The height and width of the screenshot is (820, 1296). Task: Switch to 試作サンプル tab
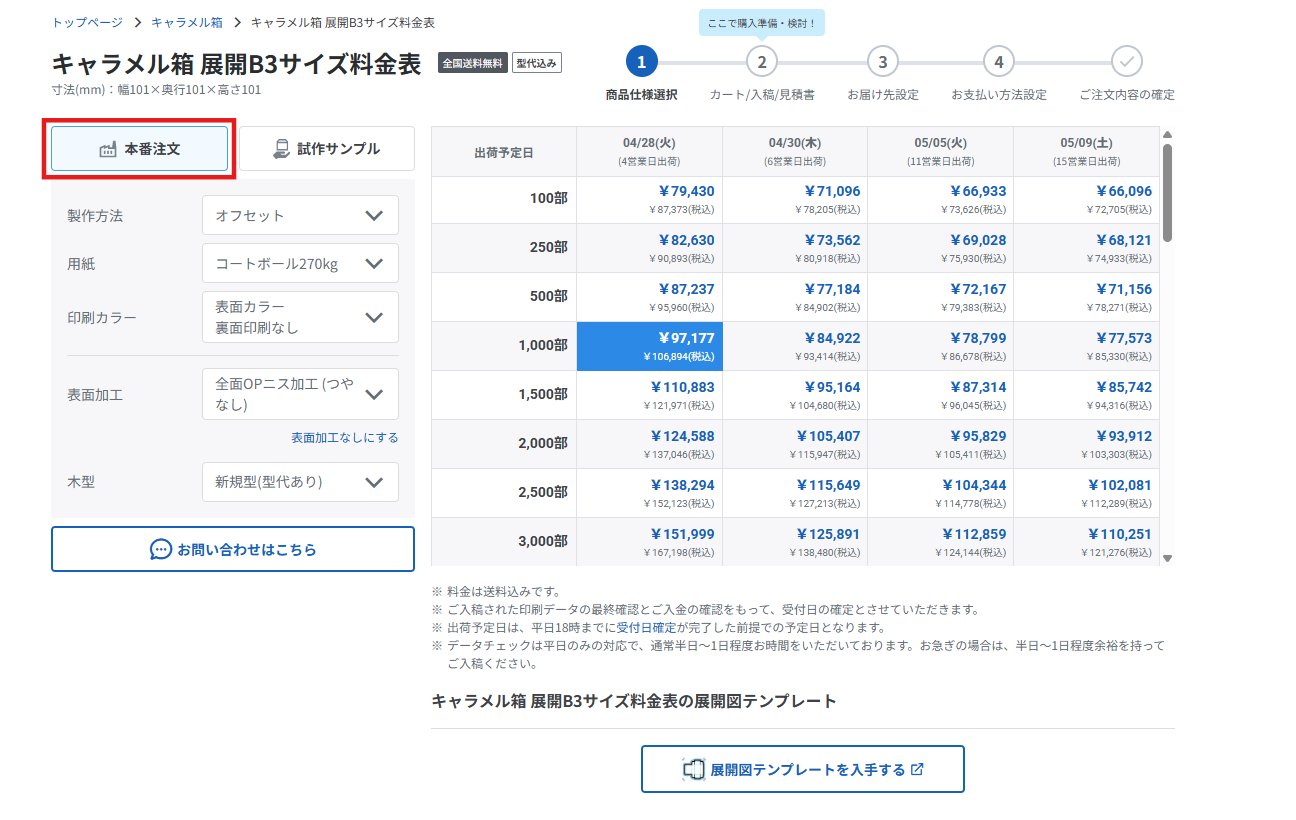327,149
